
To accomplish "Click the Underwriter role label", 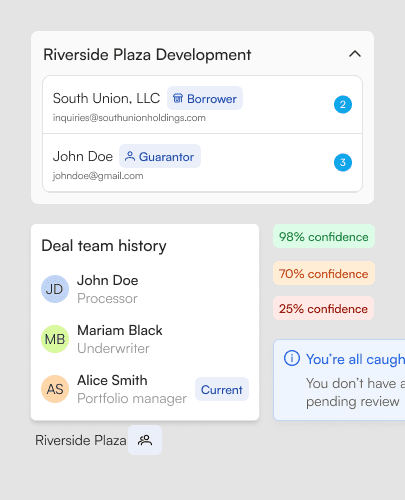I will (113, 348).
